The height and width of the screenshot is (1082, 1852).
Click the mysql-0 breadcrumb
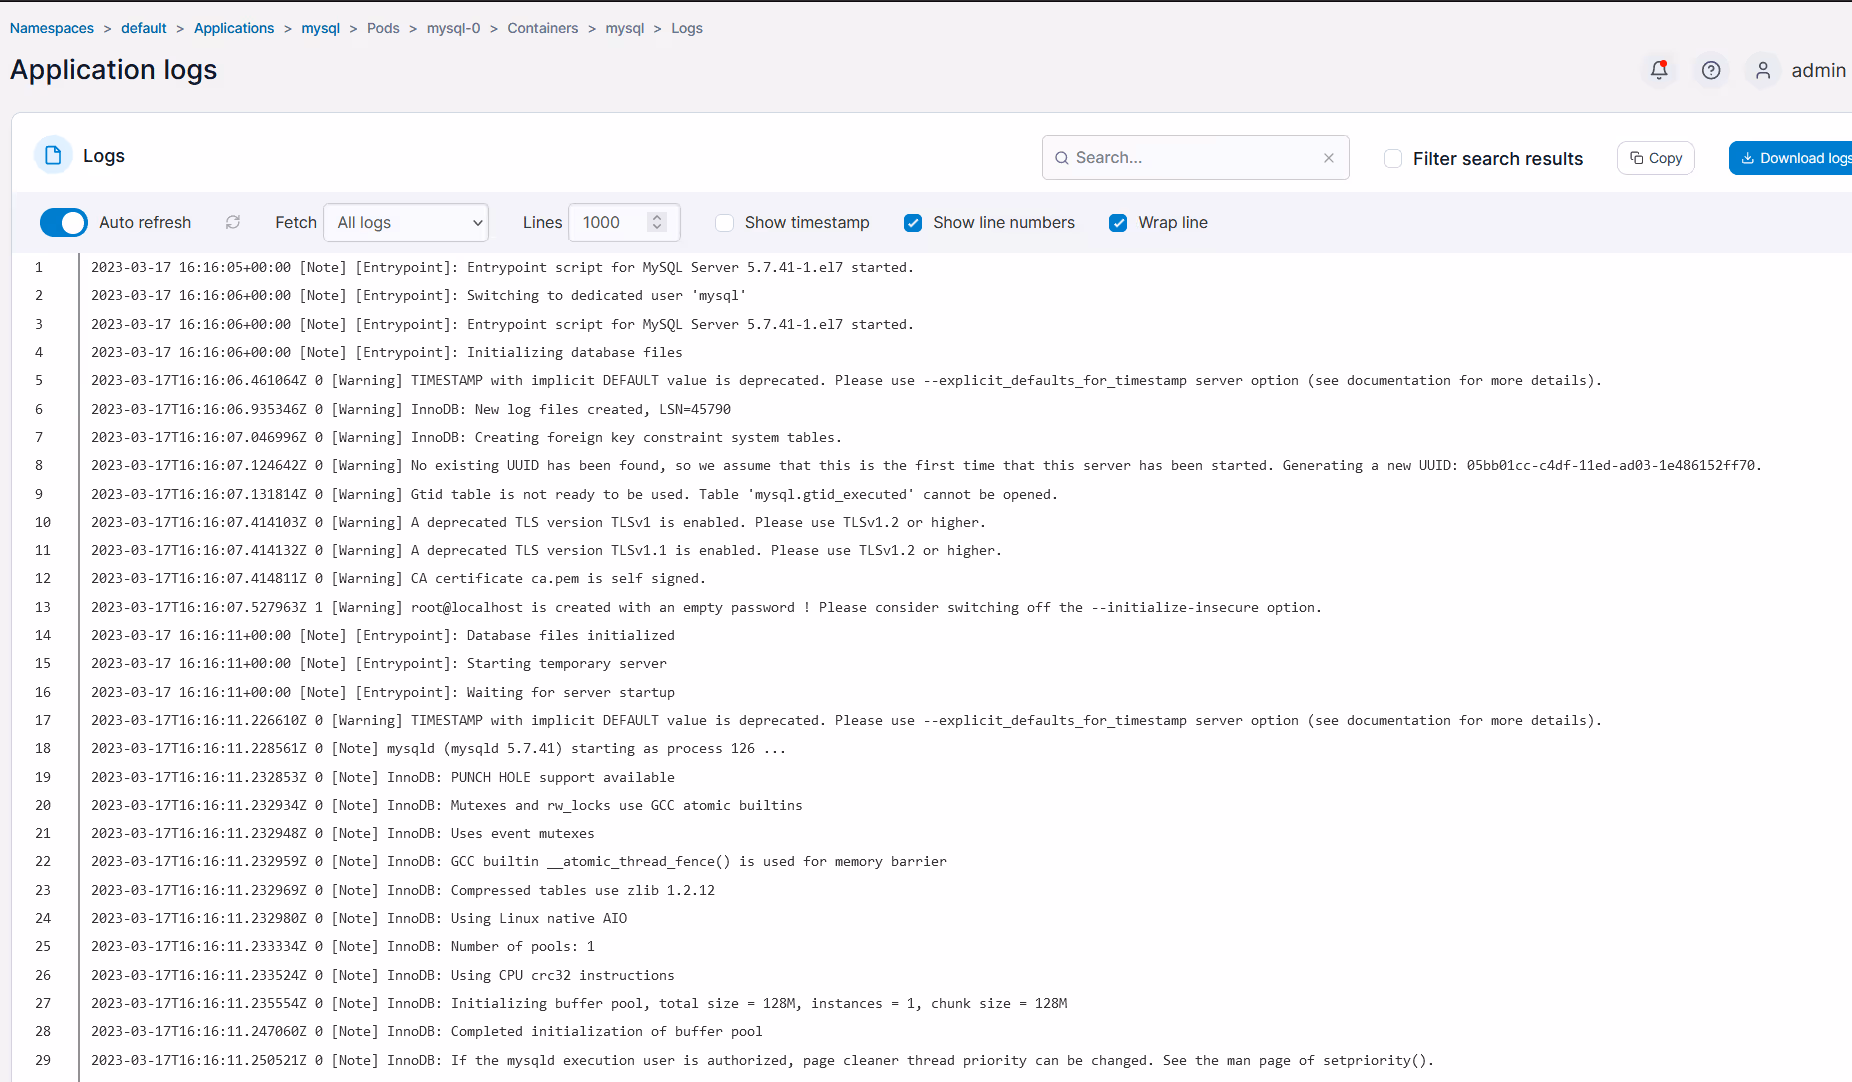tap(453, 28)
